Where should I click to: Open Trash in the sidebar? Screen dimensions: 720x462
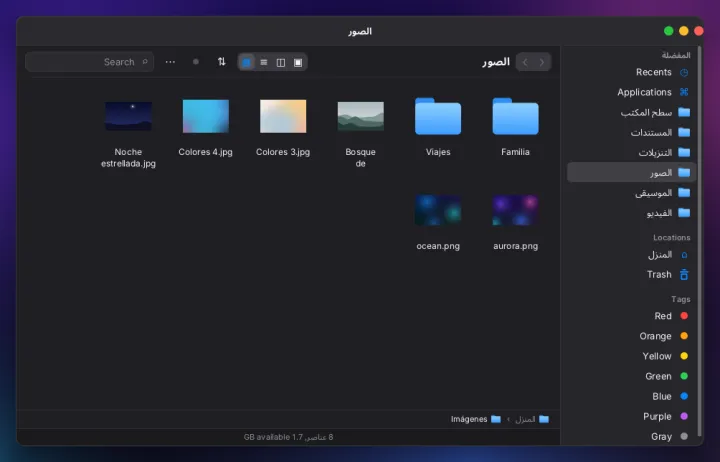tap(632, 275)
